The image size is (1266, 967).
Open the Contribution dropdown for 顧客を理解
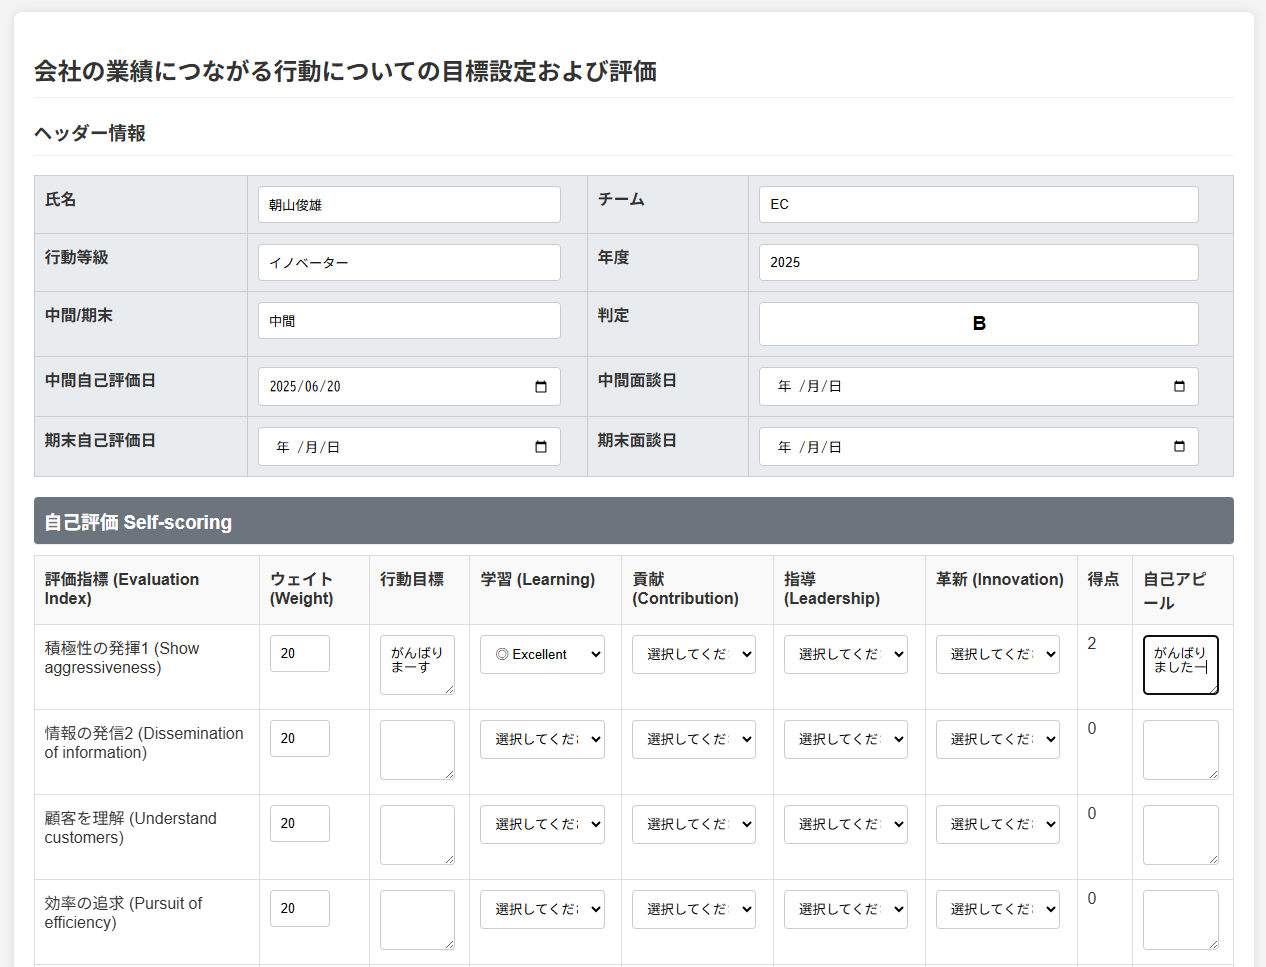coord(694,824)
